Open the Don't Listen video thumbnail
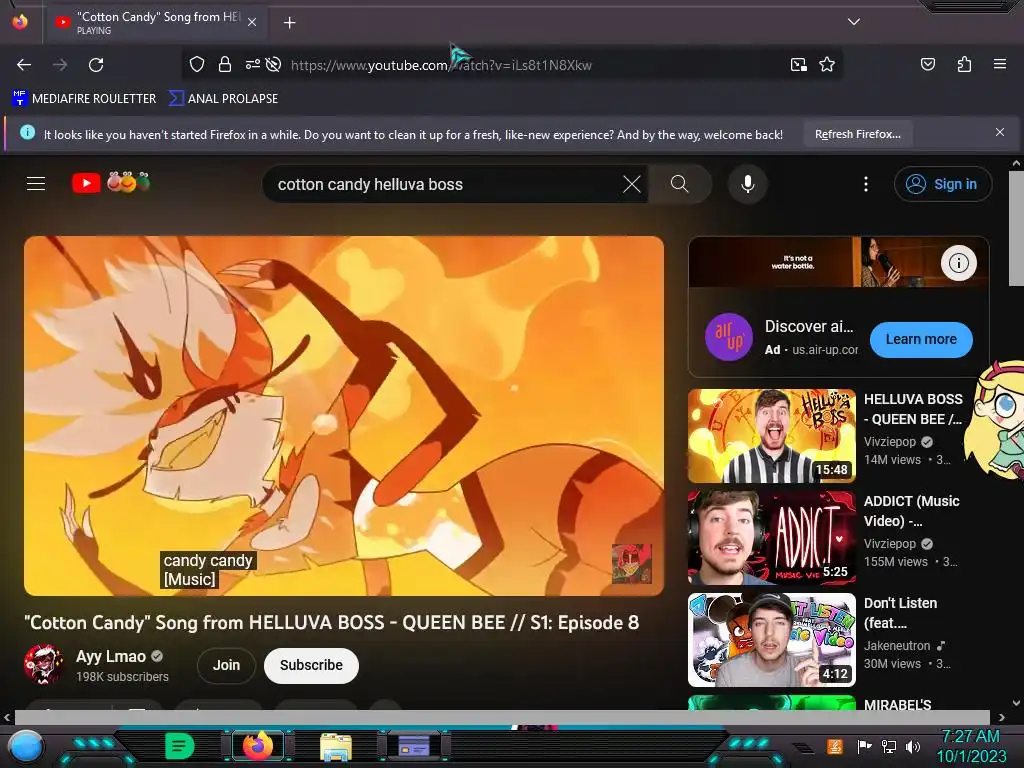This screenshot has height=768, width=1024. [x=771, y=640]
